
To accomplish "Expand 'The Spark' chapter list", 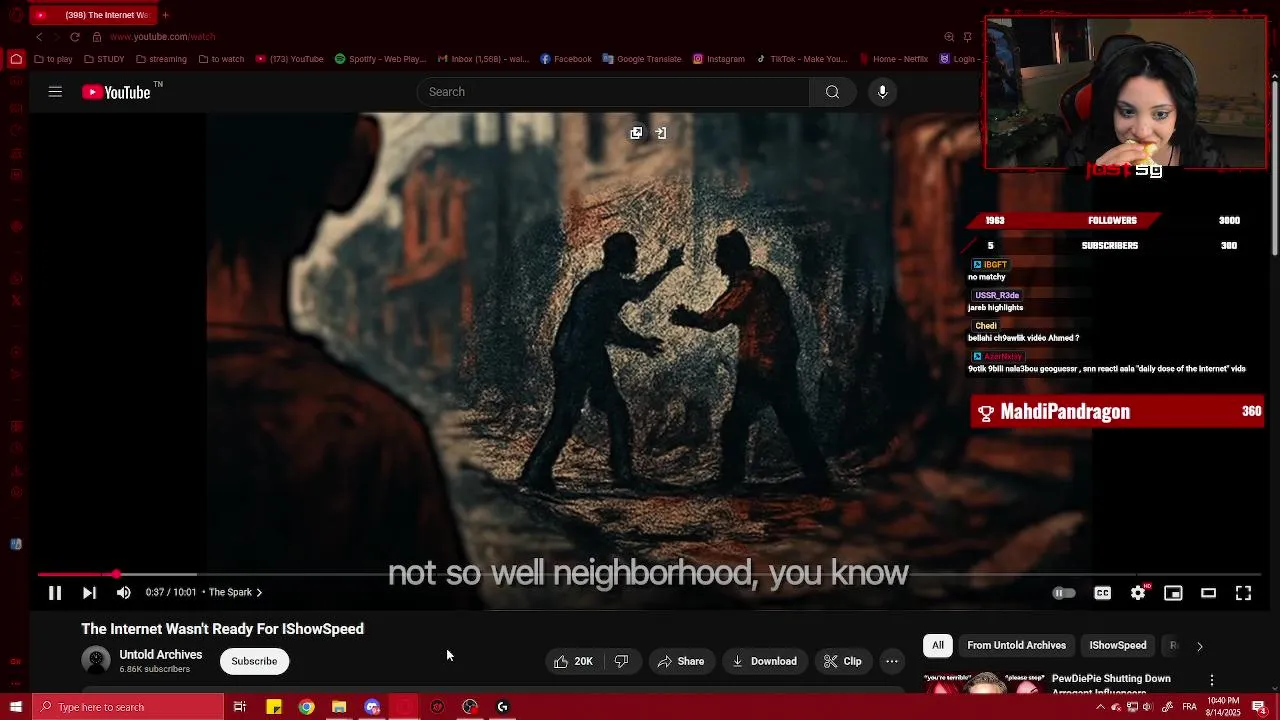I will (x=235, y=592).
